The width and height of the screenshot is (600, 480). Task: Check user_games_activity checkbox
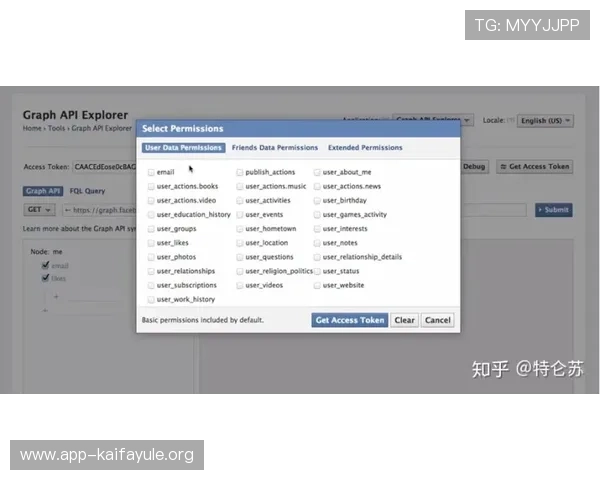pyautogui.click(x=317, y=215)
